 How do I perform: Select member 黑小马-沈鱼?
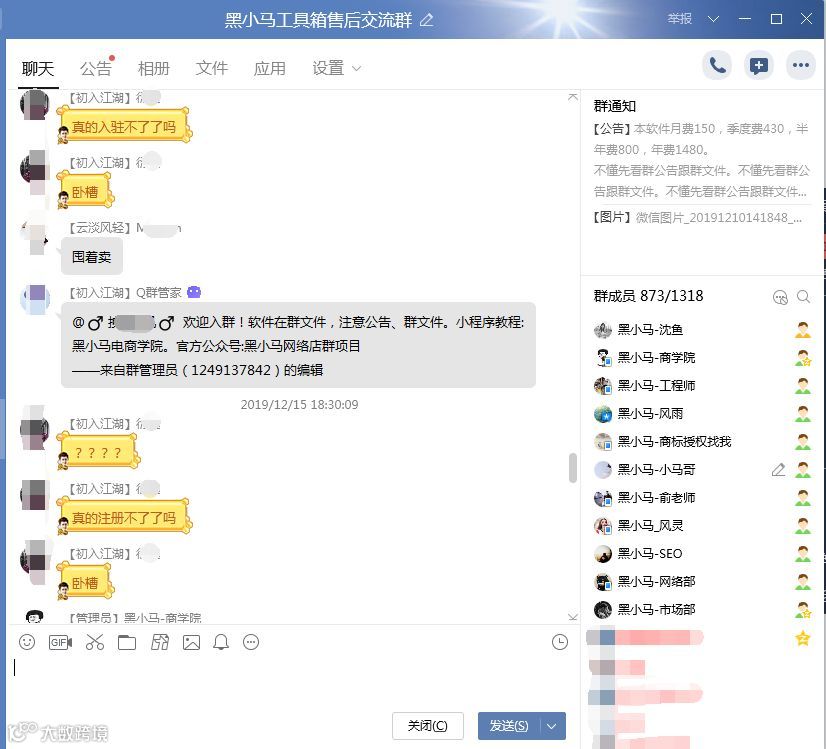click(x=701, y=330)
